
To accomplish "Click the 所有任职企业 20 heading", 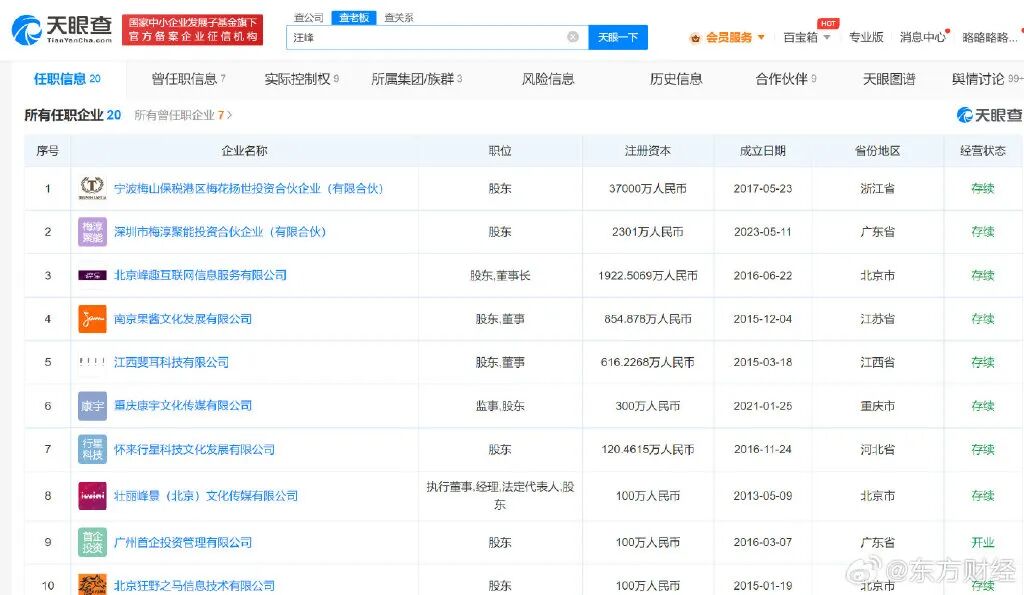I will pyautogui.click(x=72, y=115).
